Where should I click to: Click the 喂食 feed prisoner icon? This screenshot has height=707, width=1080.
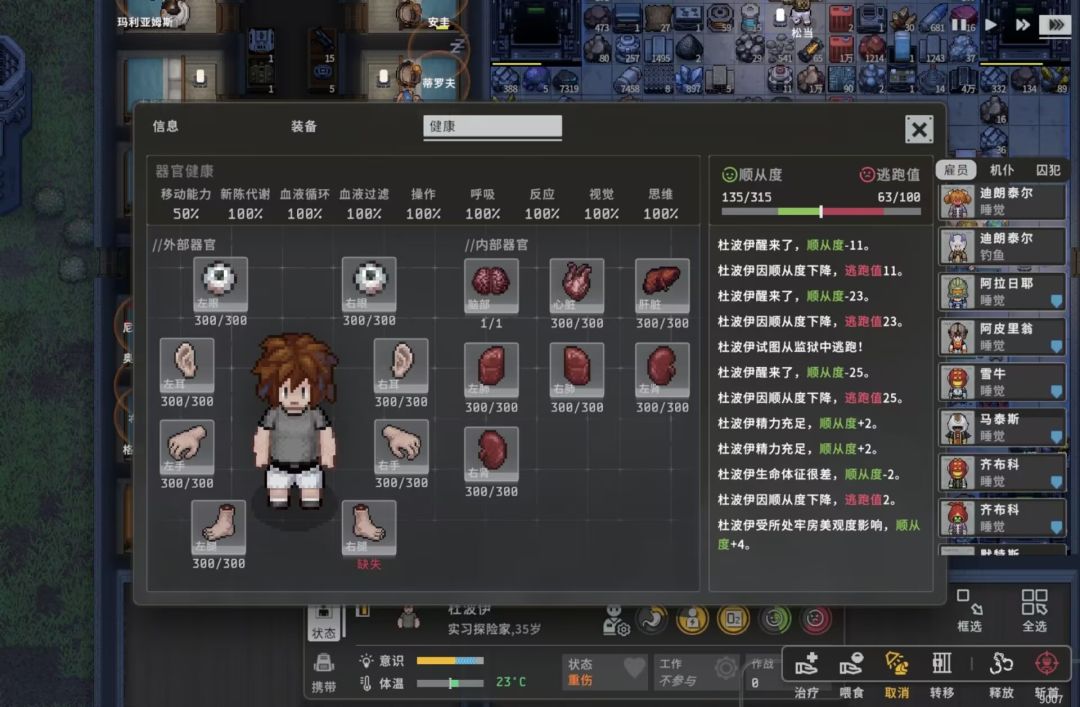coord(851,664)
